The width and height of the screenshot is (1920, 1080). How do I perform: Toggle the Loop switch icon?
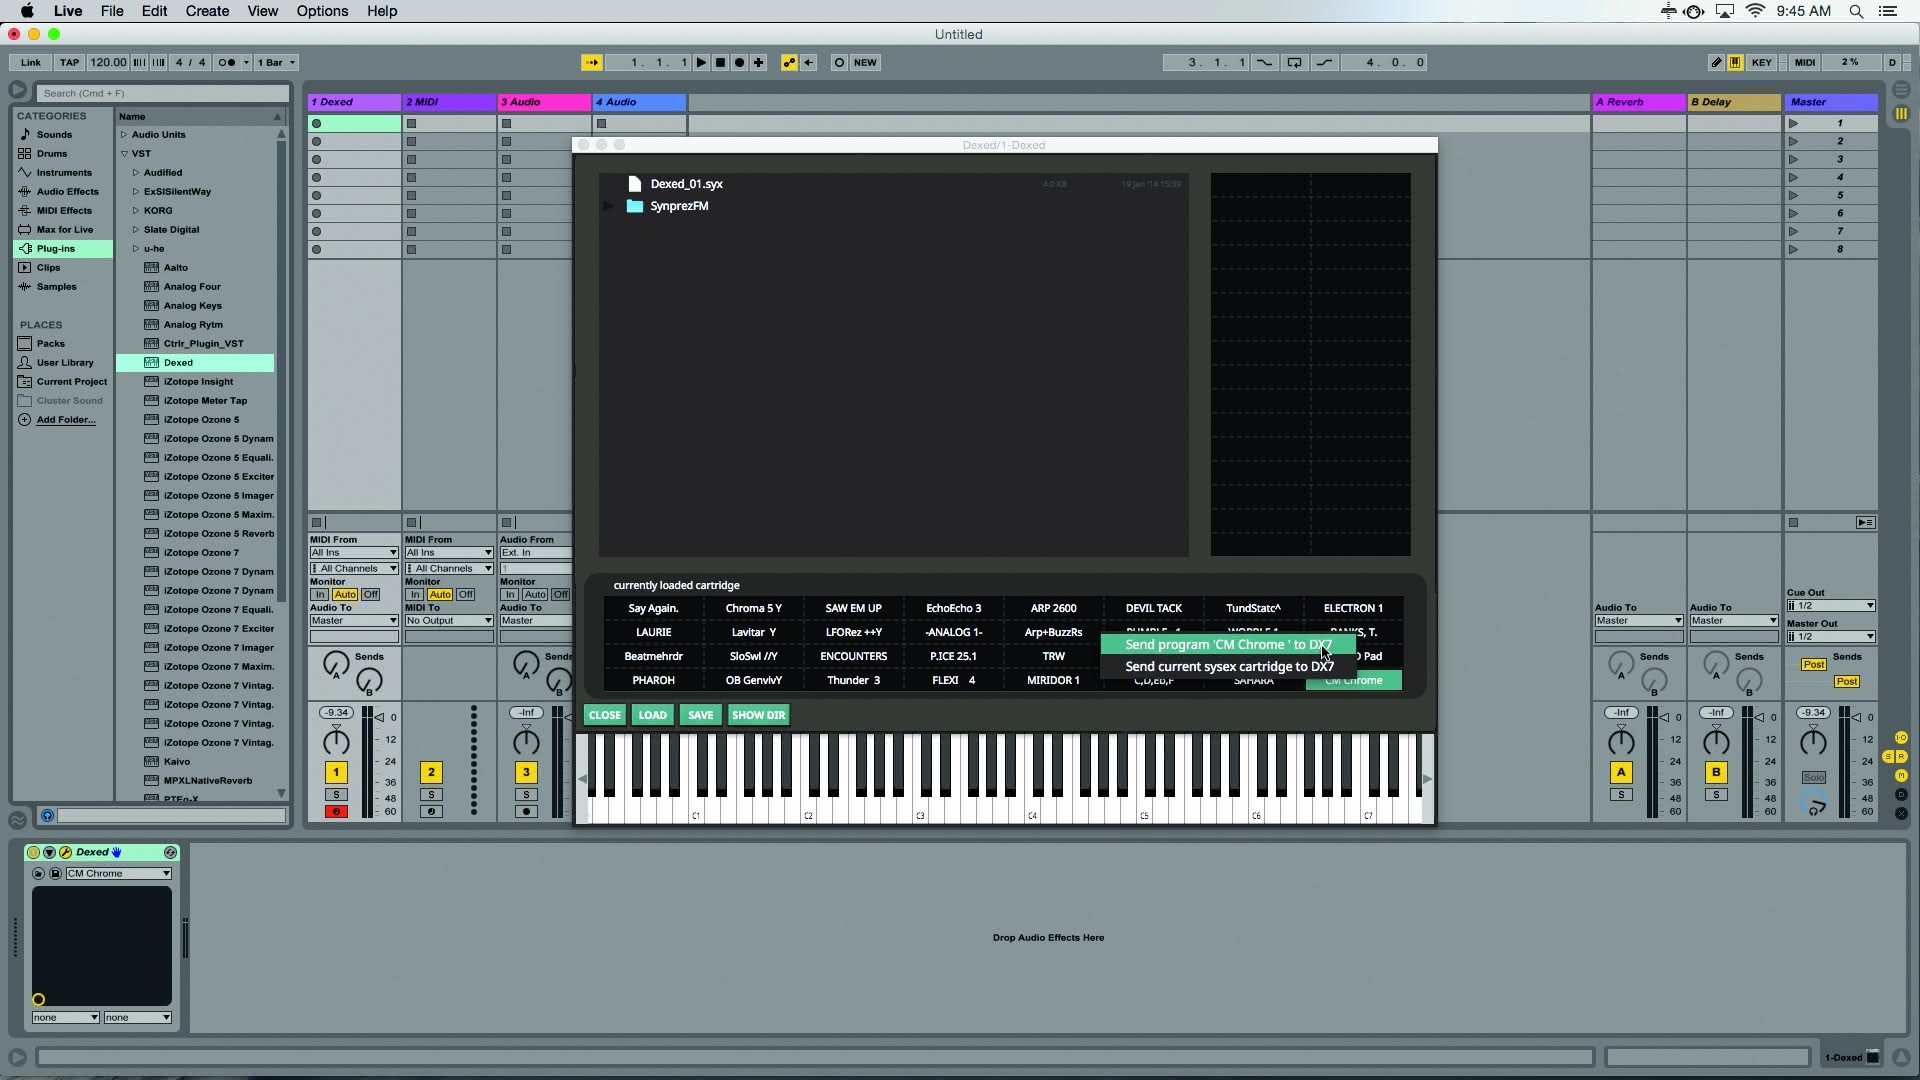click(1294, 62)
